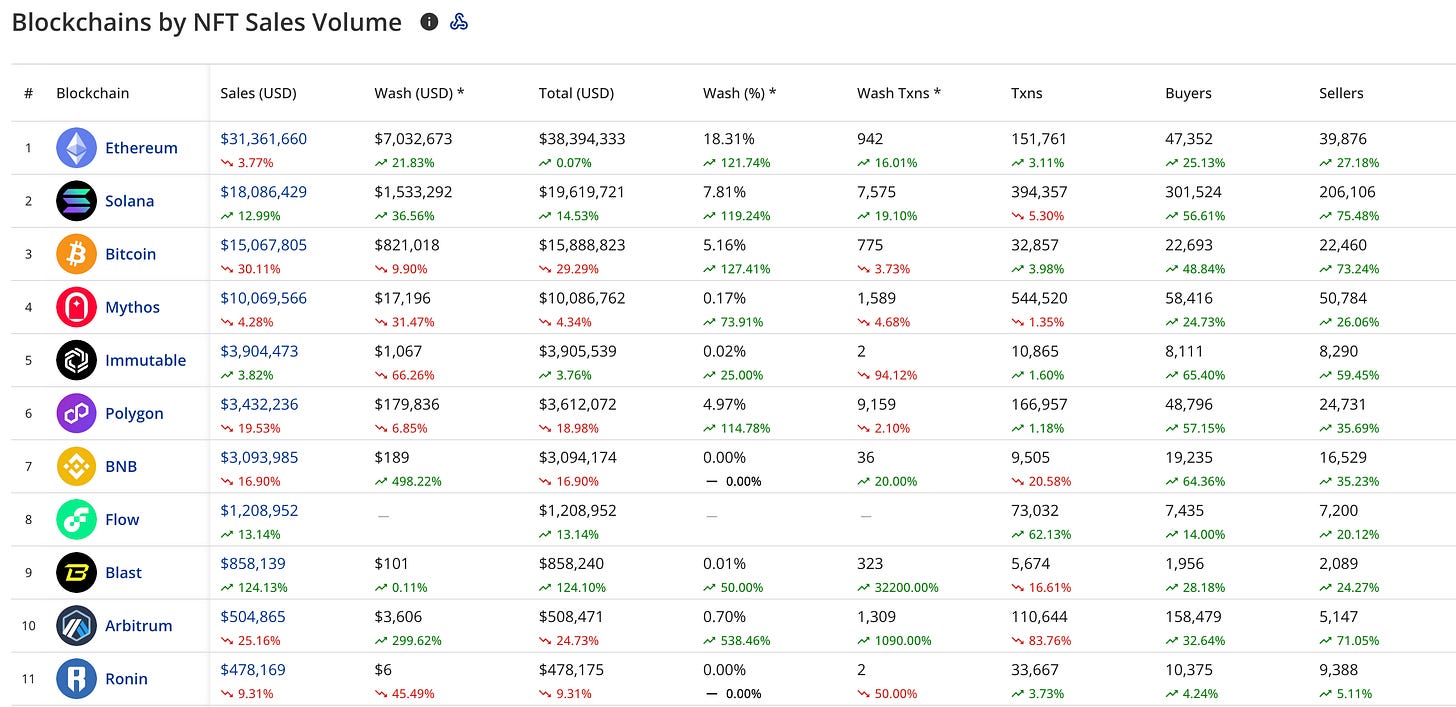Screen dimensions: 1456x707
Task: Click the Flow logo icon
Action: click(76, 519)
